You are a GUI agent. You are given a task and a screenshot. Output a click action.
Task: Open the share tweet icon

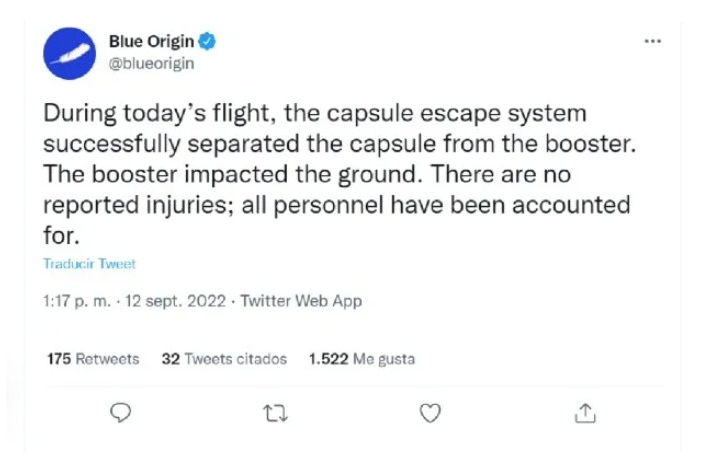point(586,411)
